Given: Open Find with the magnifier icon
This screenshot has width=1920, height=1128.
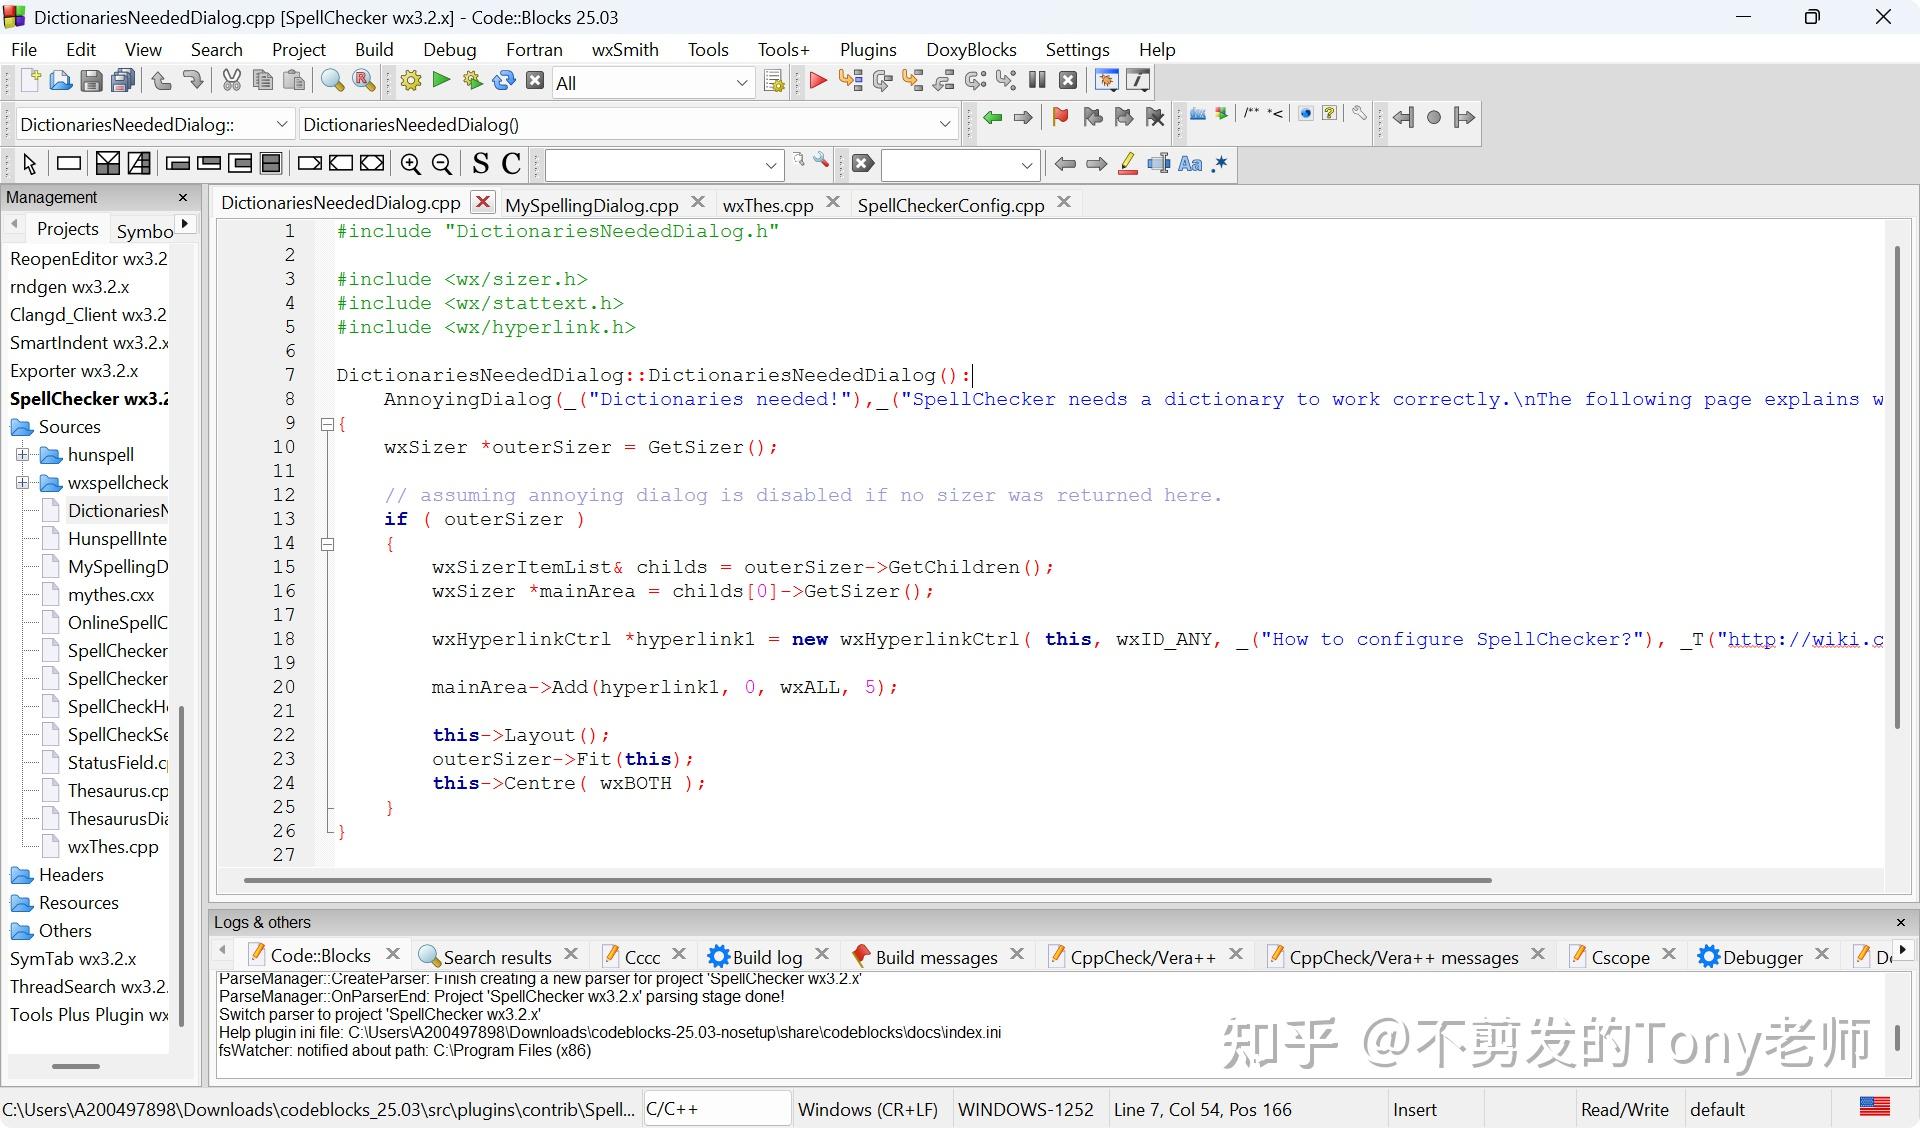Looking at the screenshot, I should pyautogui.click(x=332, y=81).
